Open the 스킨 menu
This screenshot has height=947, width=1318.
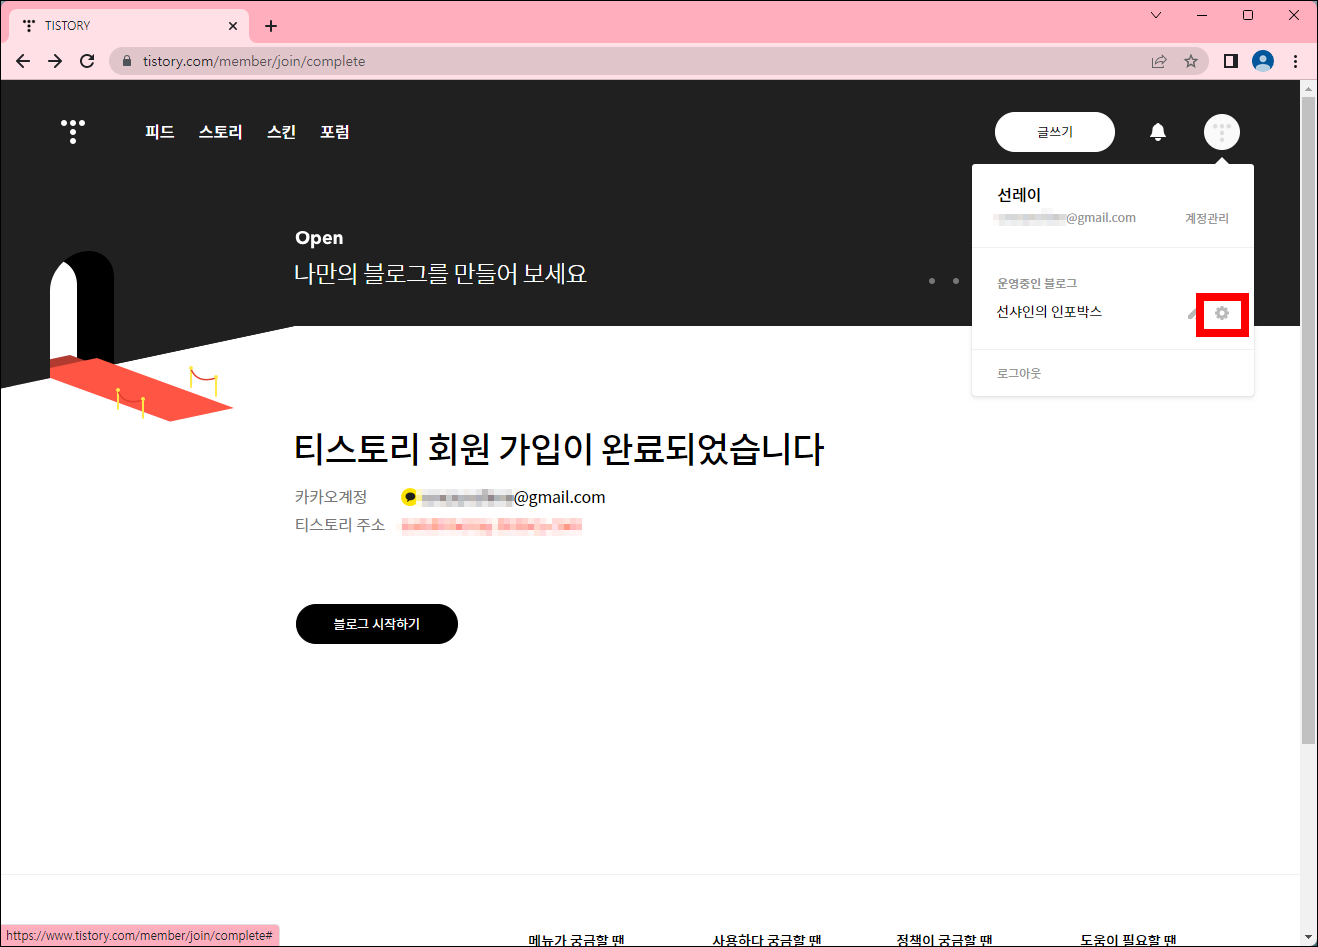point(282,132)
